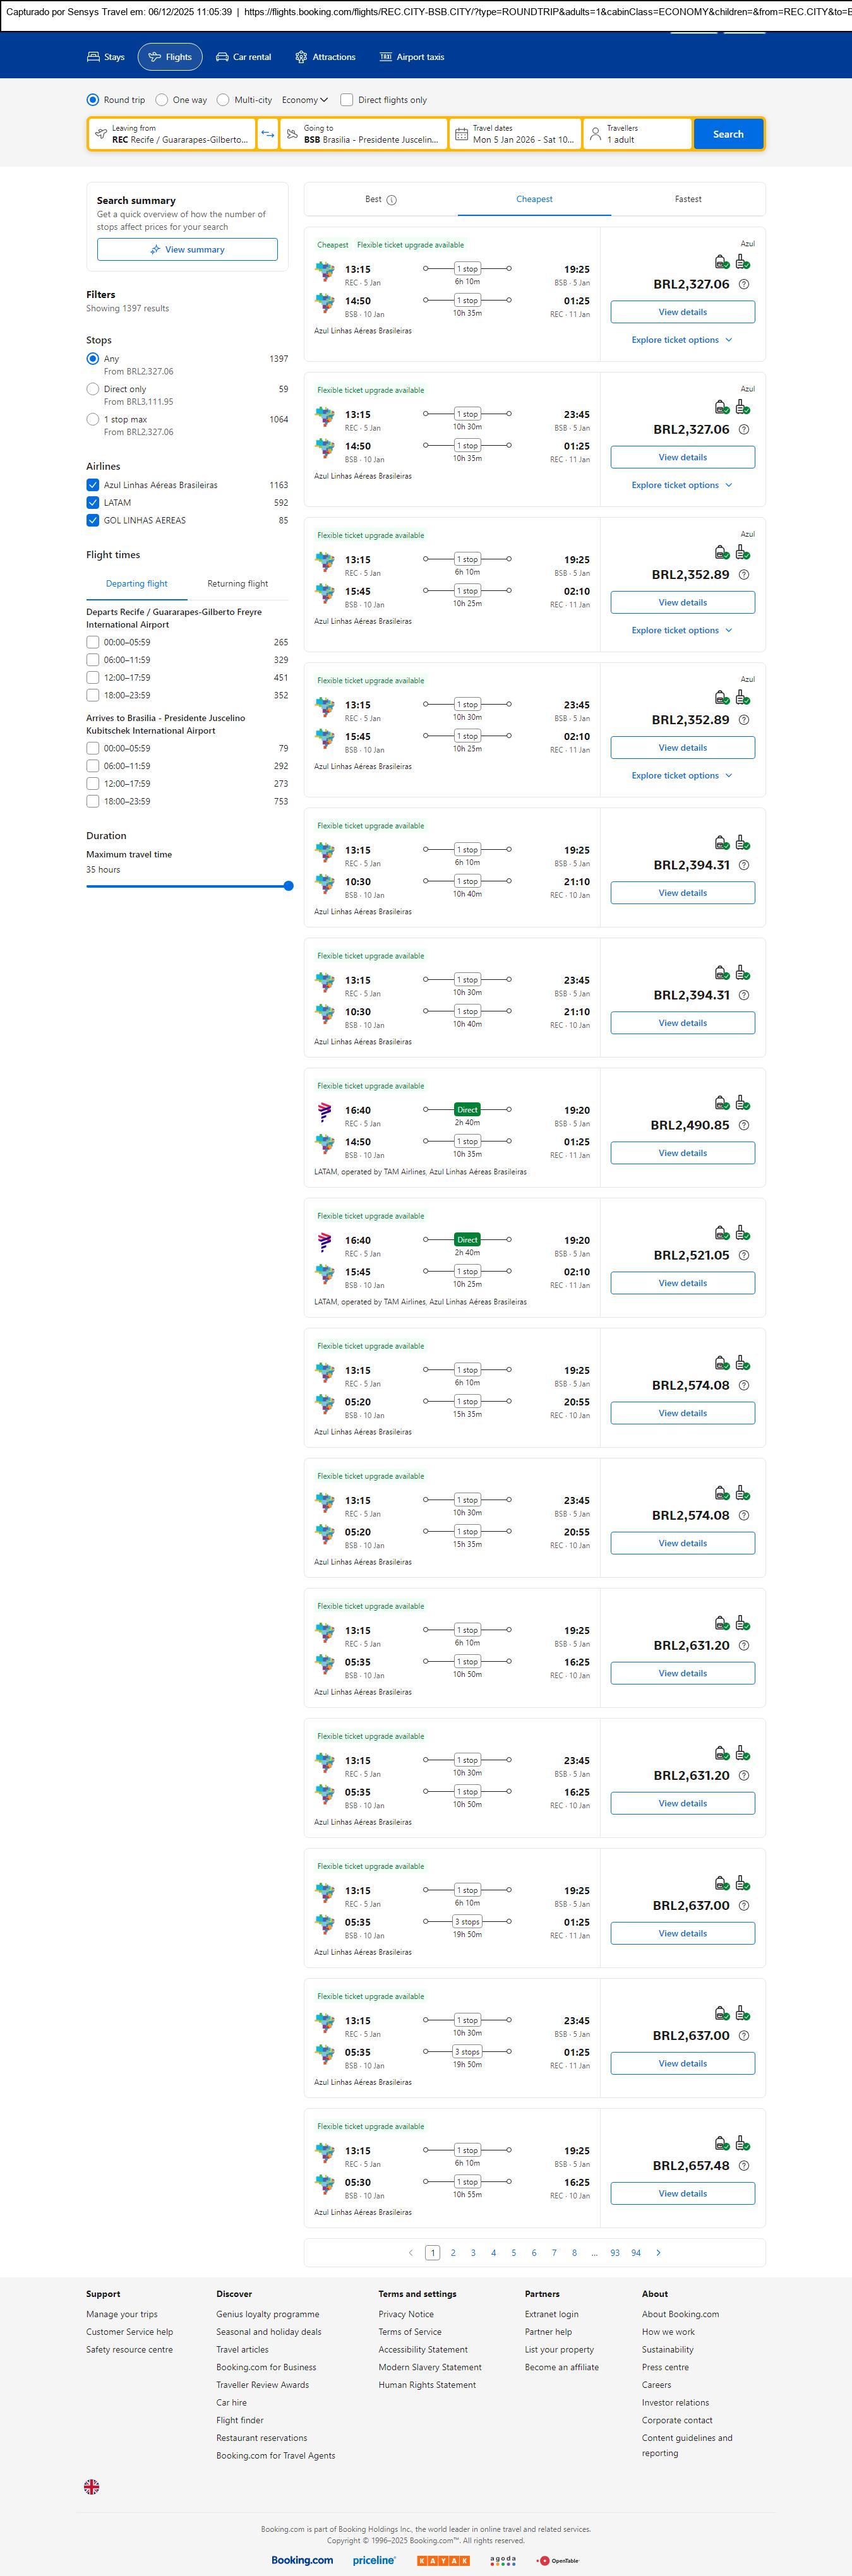This screenshot has height=2576, width=852.
Task: Click the Airport taxis icon in the navigation
Action: [385, 57]
